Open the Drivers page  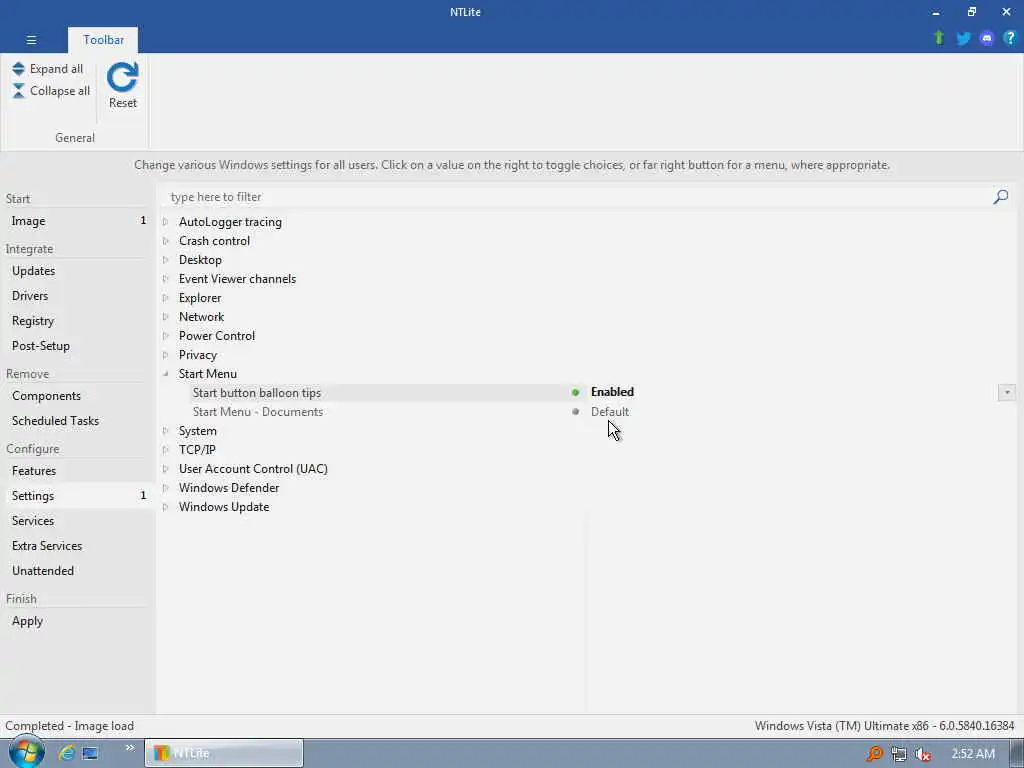click(78, 296)
